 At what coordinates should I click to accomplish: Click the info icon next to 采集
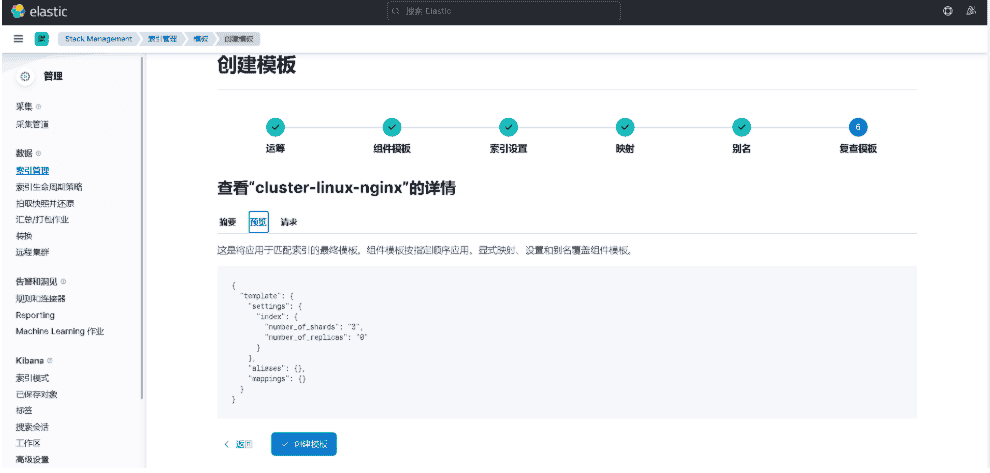point(39,107)
